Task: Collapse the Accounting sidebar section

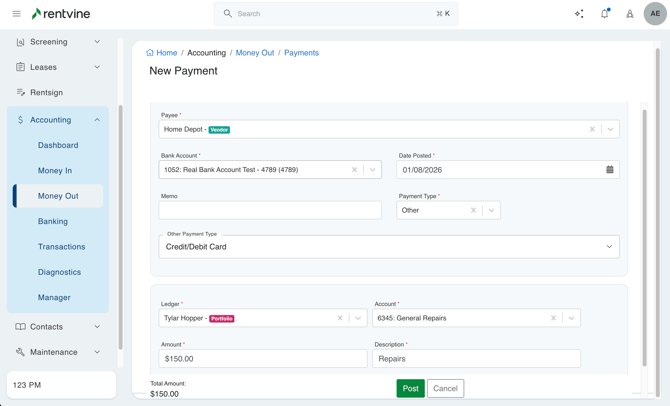Action: tap(97, 120)
